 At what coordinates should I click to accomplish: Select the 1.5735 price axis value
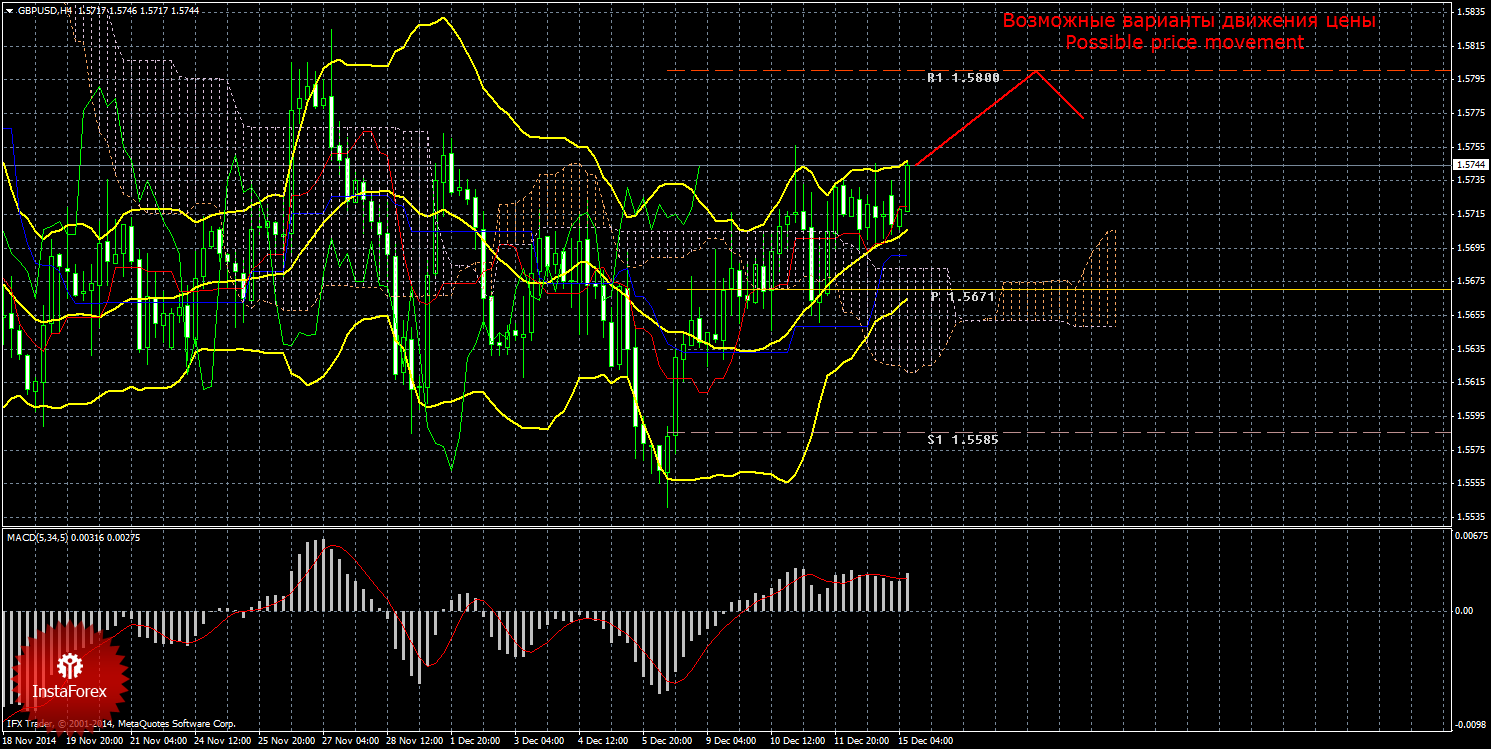coord(1471,181)
